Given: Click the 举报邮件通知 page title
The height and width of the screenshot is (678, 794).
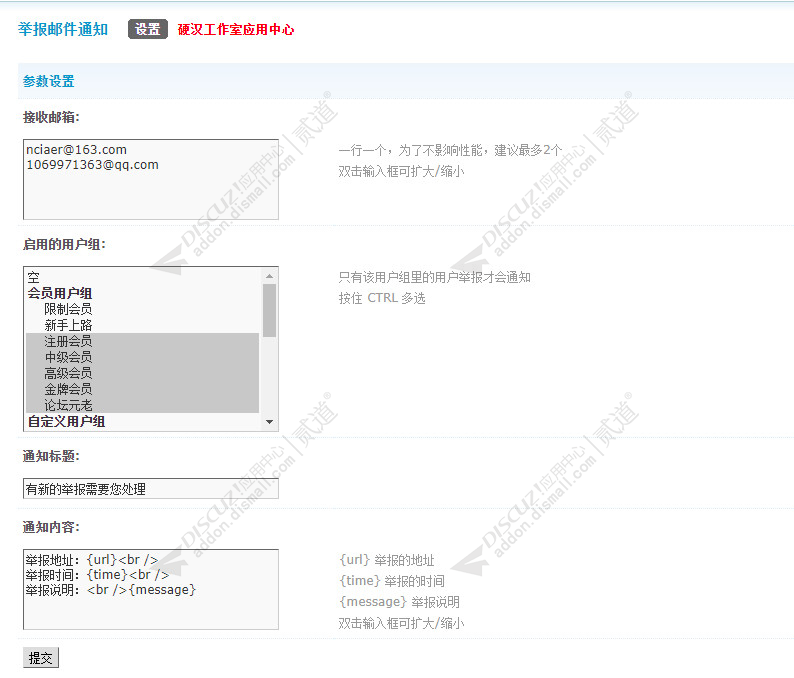Looking at the screenshot, I should pos(63,29).
